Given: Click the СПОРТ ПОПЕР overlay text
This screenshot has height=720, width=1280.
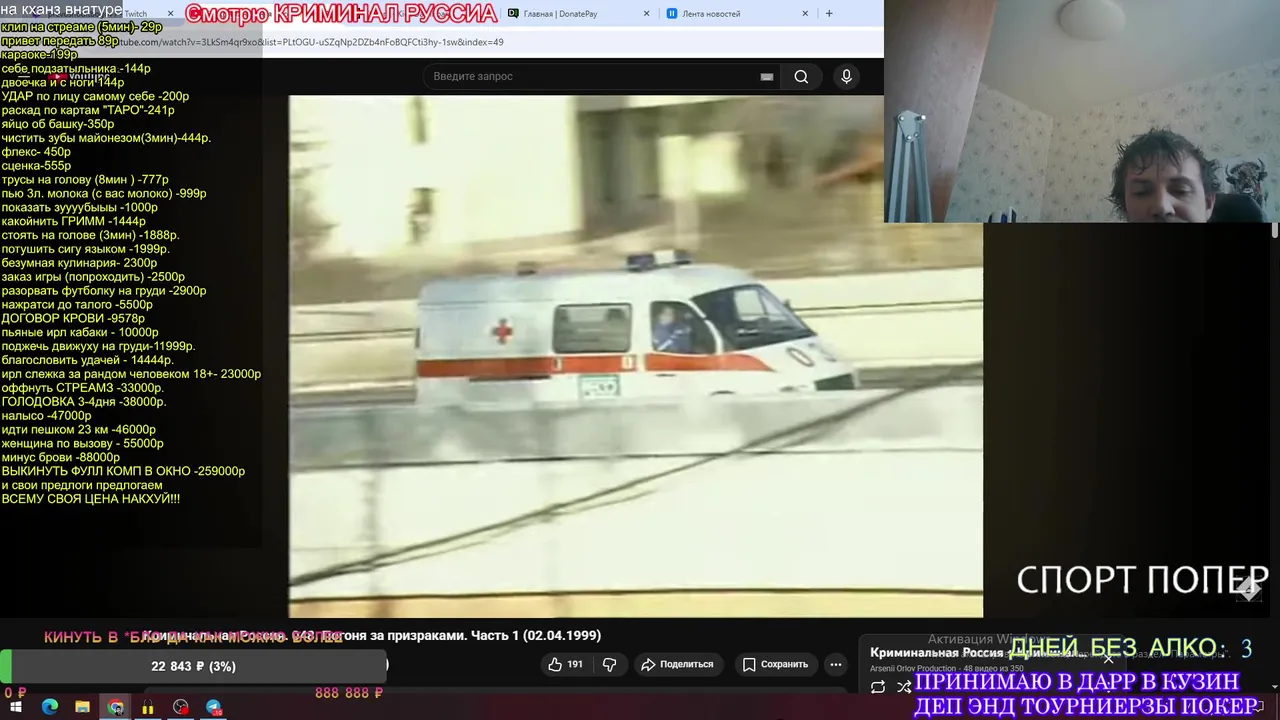Looking at the screenshot, I should click(x=1143, y=580).
